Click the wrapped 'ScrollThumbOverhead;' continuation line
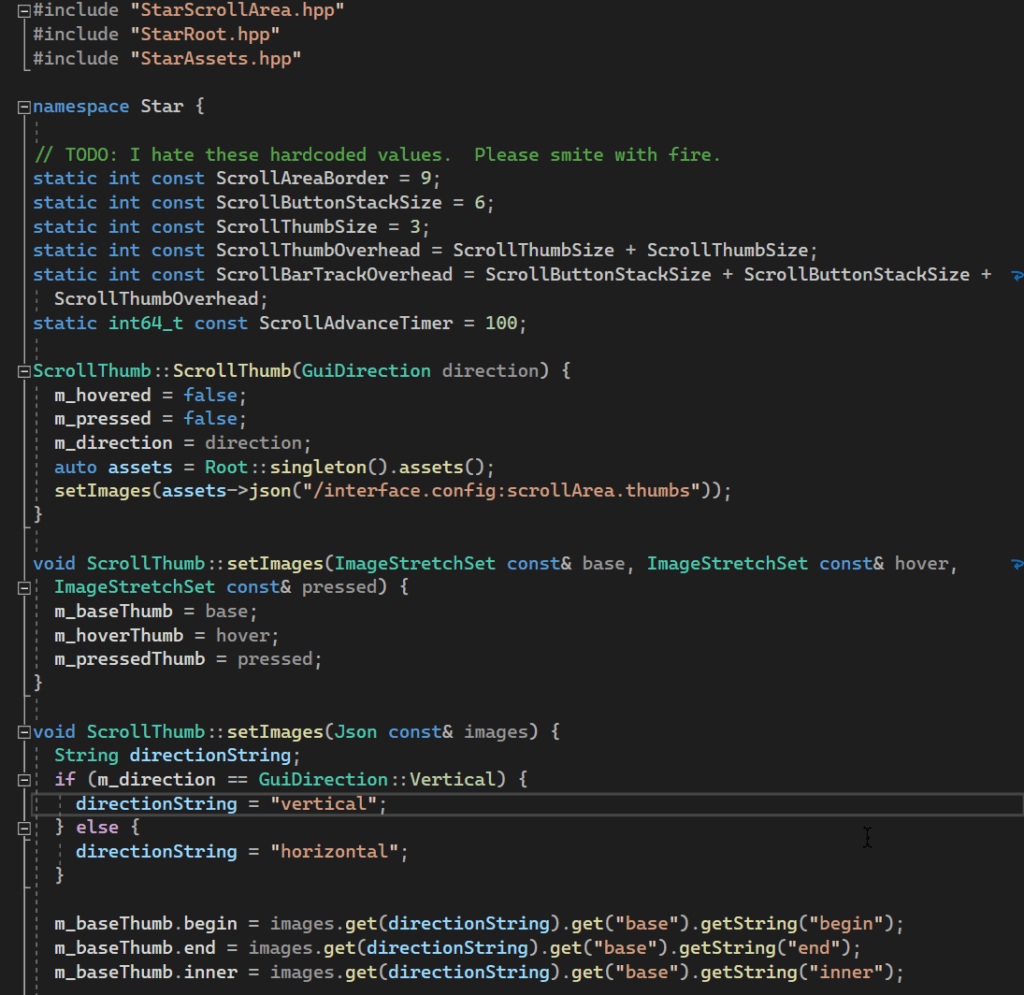 pyautogui.click(x=161, y=298)
